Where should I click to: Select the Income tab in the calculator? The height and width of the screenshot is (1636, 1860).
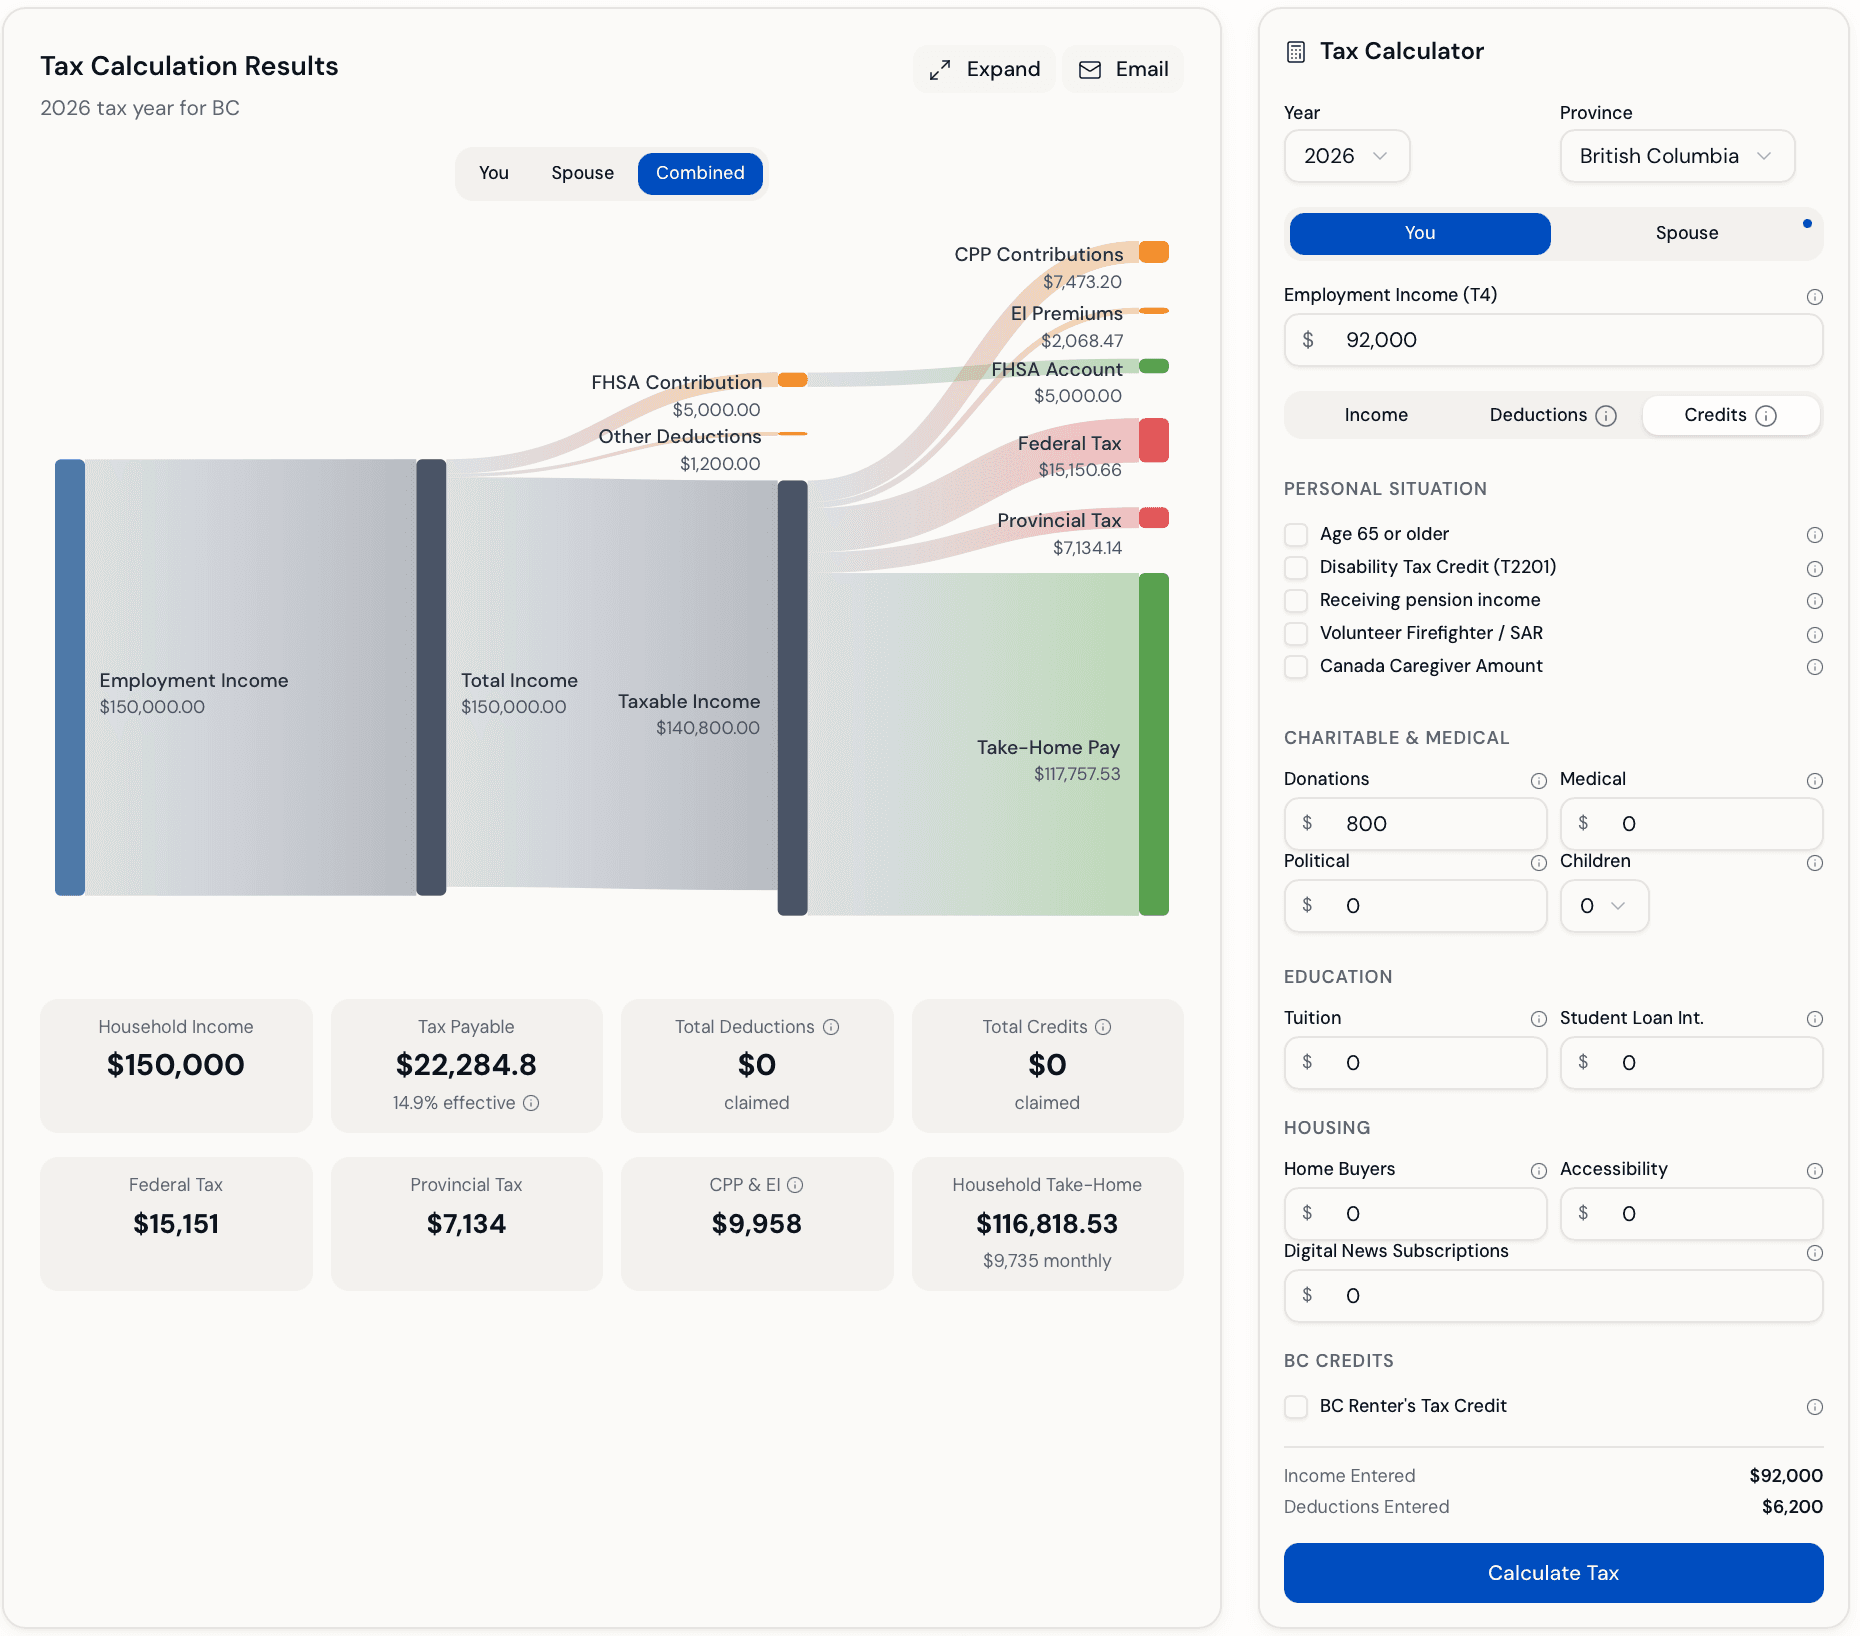tap(1376, 415)
